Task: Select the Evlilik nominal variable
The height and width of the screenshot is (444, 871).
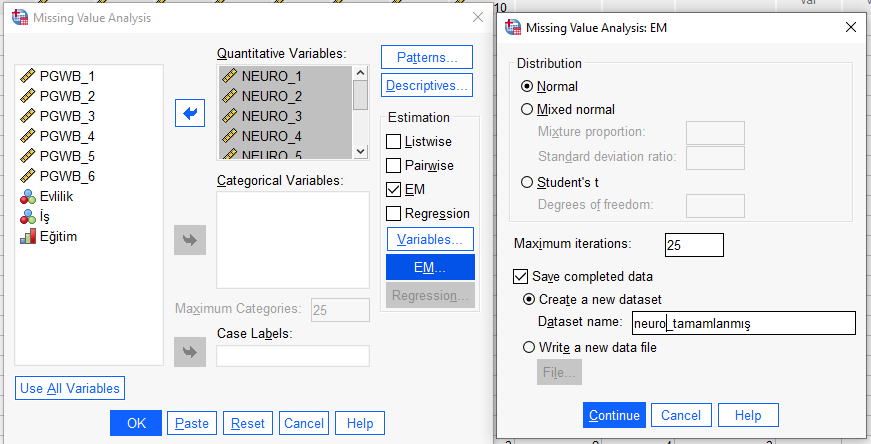Action: [47, 196]
